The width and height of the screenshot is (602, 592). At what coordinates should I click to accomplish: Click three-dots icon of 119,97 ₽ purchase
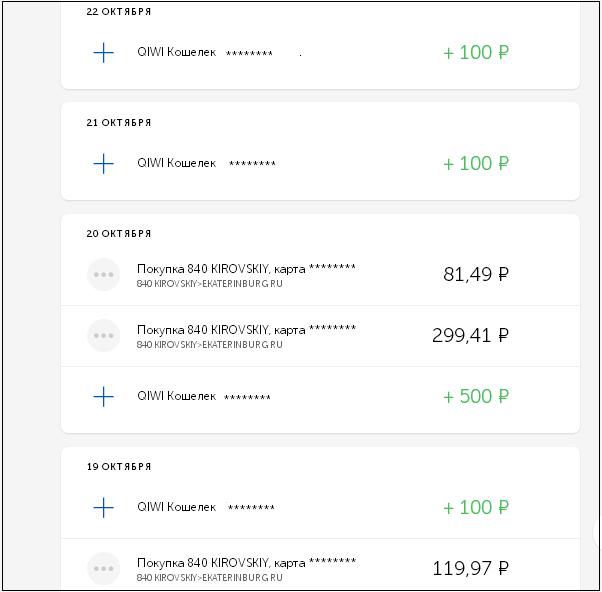coord(103,569)
